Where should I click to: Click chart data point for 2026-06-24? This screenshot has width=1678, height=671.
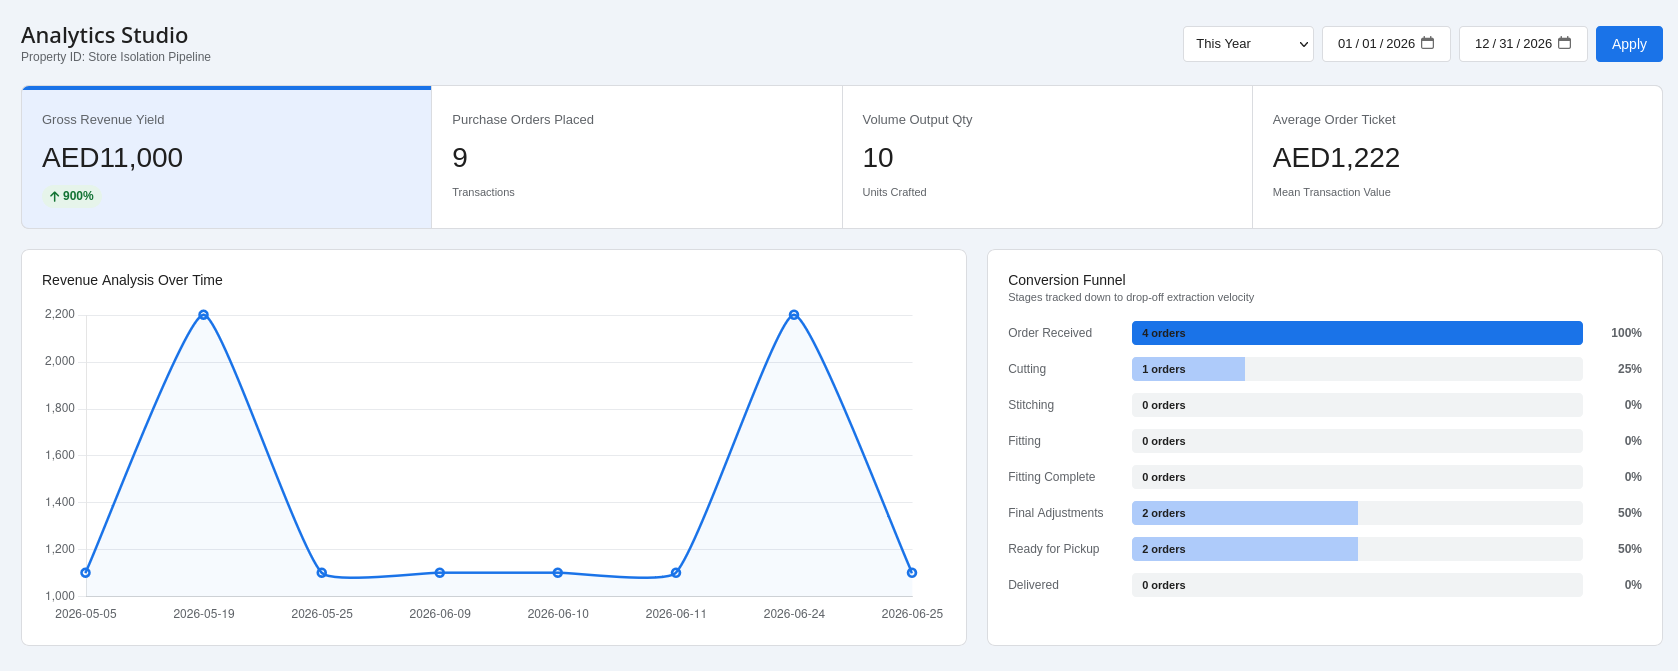[x=794, y=315]
